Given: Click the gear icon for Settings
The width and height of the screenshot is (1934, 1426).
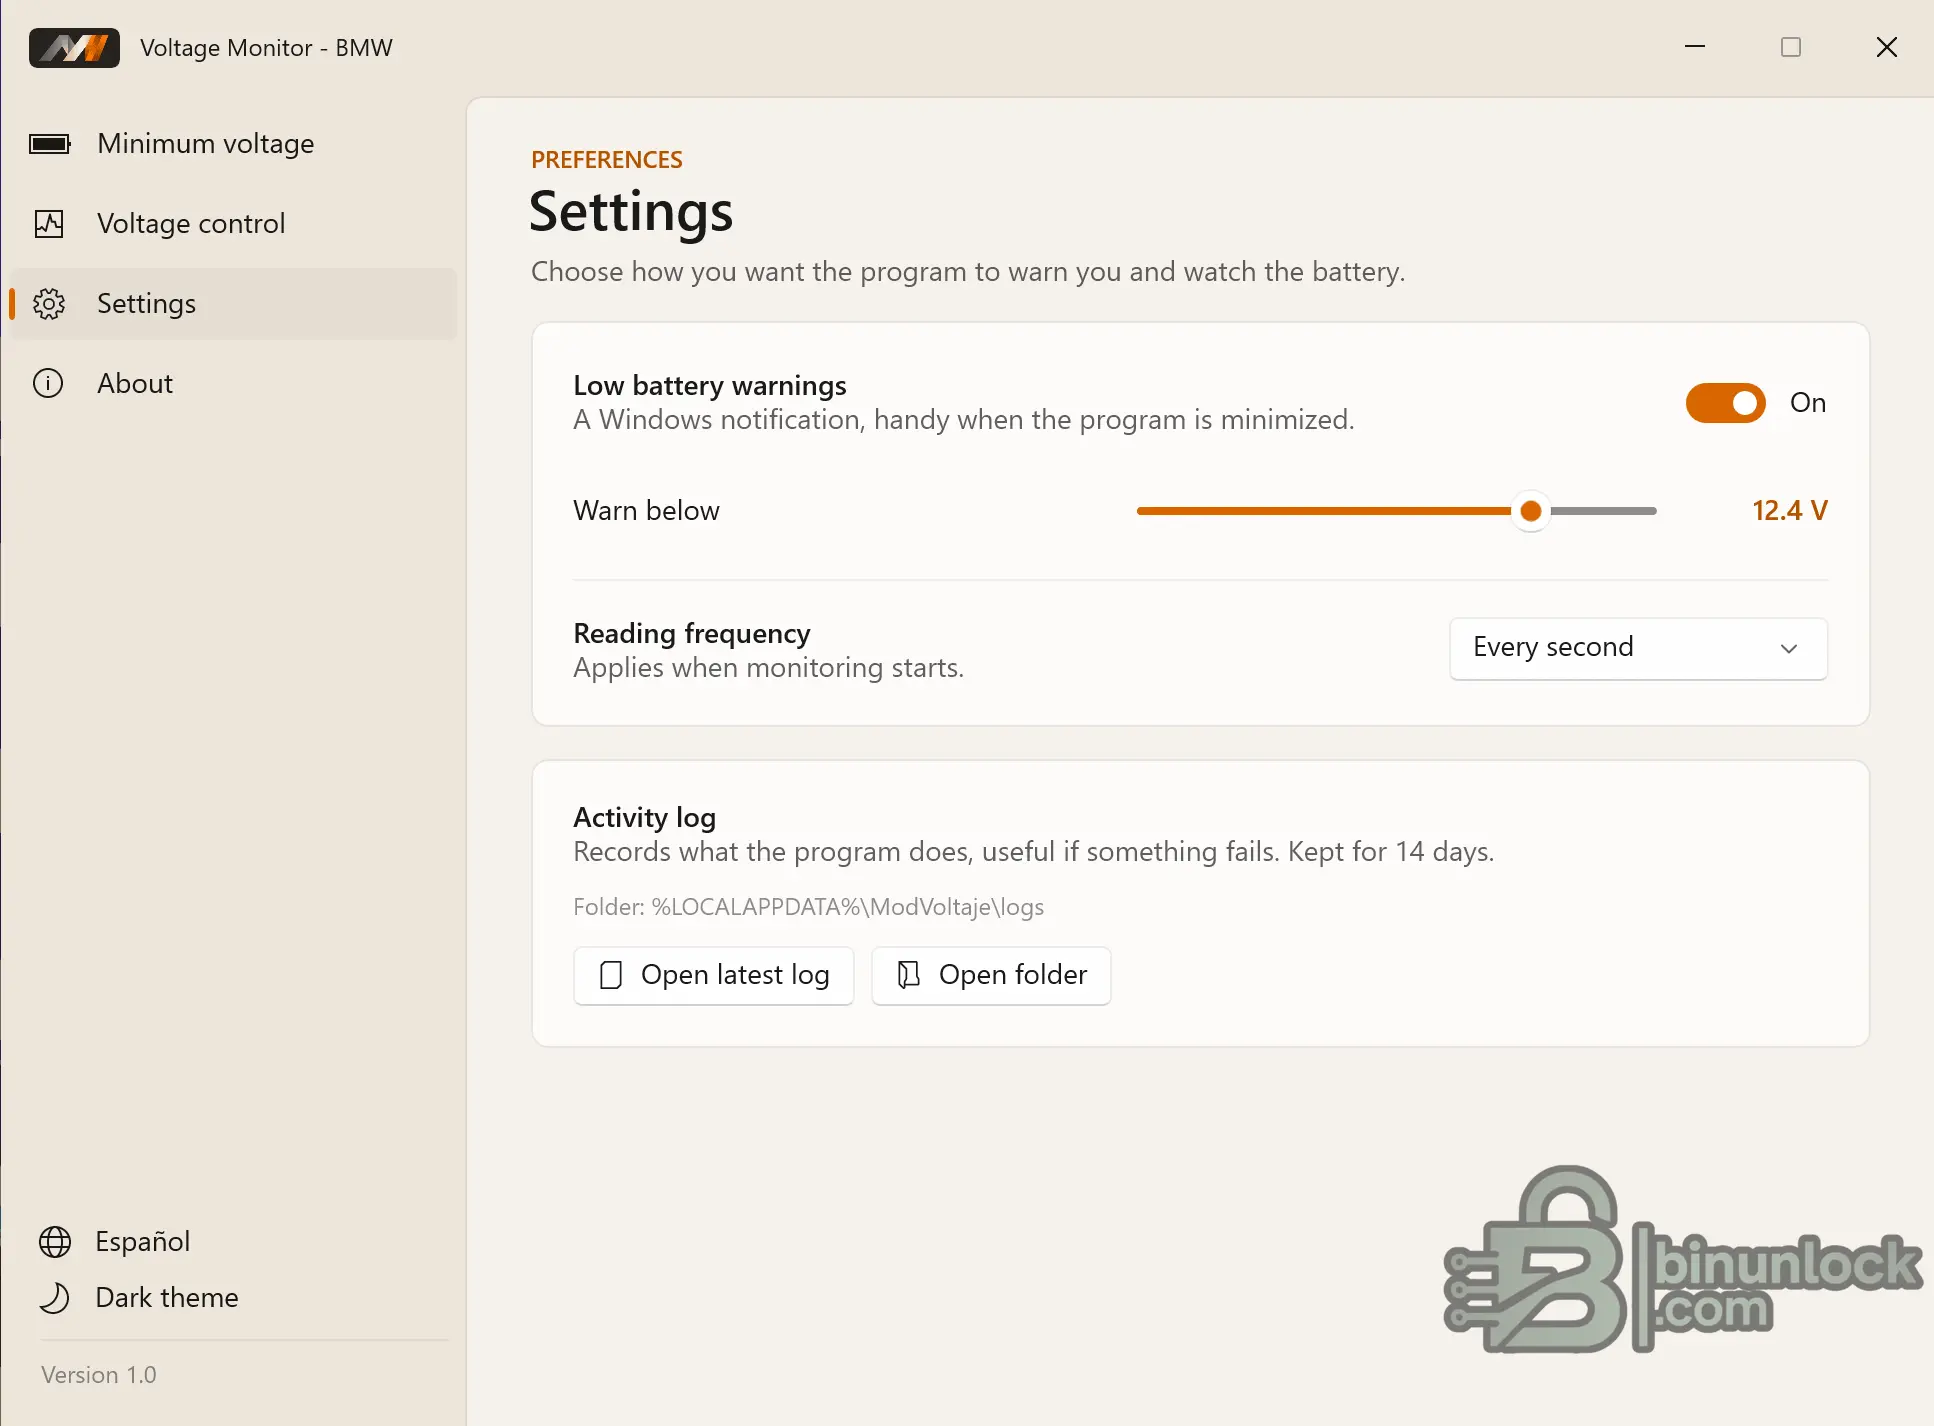Looking at the screenshot, I should 49,304.
